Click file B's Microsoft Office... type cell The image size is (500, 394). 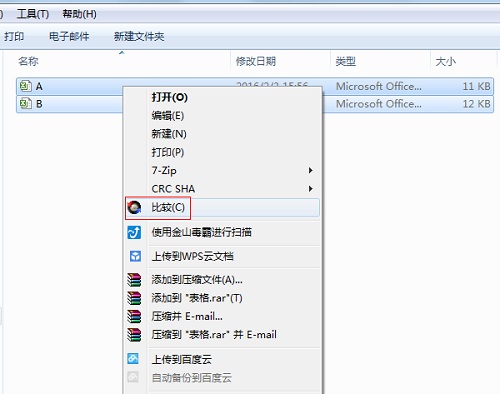pos(379,104)
